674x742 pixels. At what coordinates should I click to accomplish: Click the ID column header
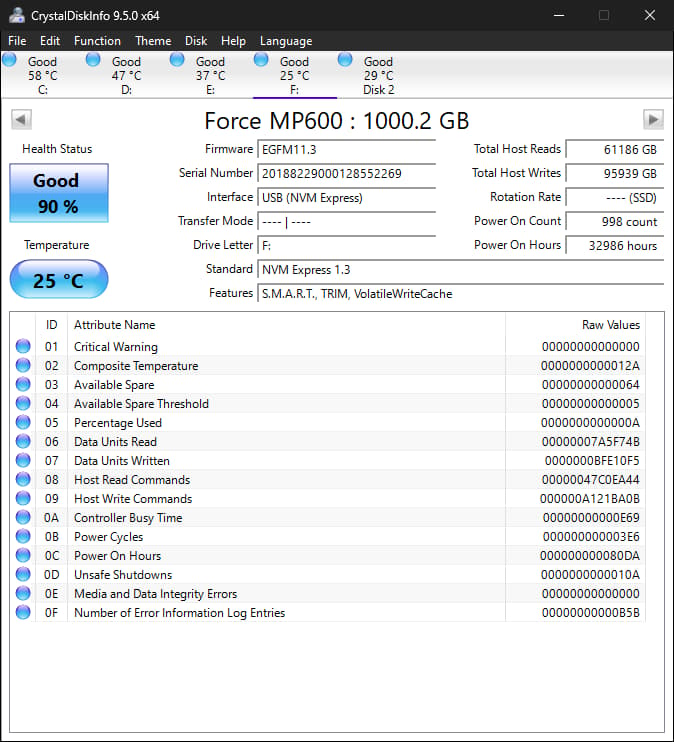pos(51,325)
